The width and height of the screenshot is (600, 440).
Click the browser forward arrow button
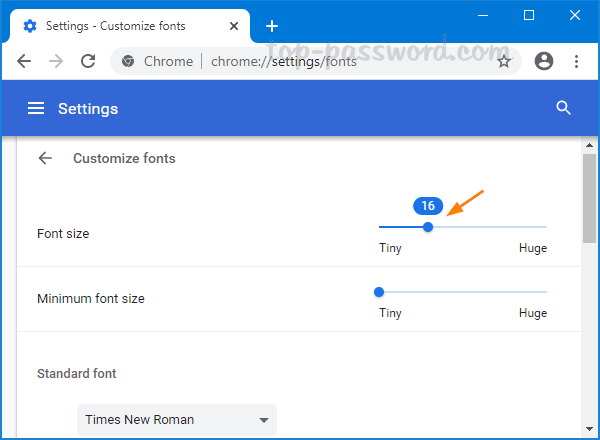56,61
